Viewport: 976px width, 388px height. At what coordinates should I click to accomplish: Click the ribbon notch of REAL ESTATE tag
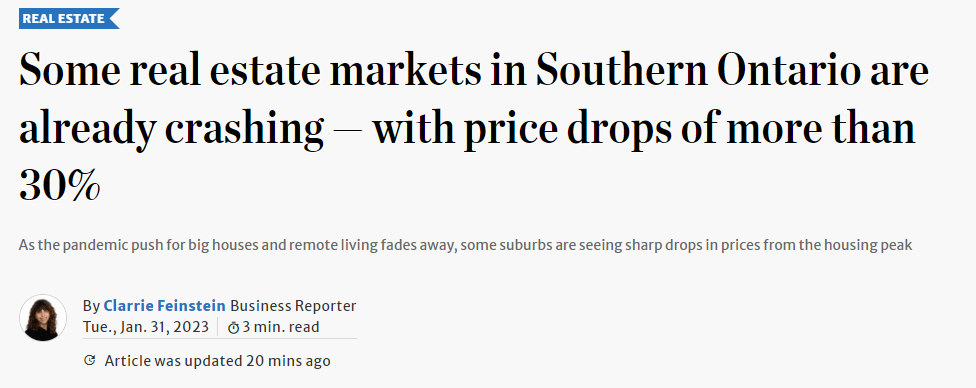pyautogui.click(x=114, y=19)
